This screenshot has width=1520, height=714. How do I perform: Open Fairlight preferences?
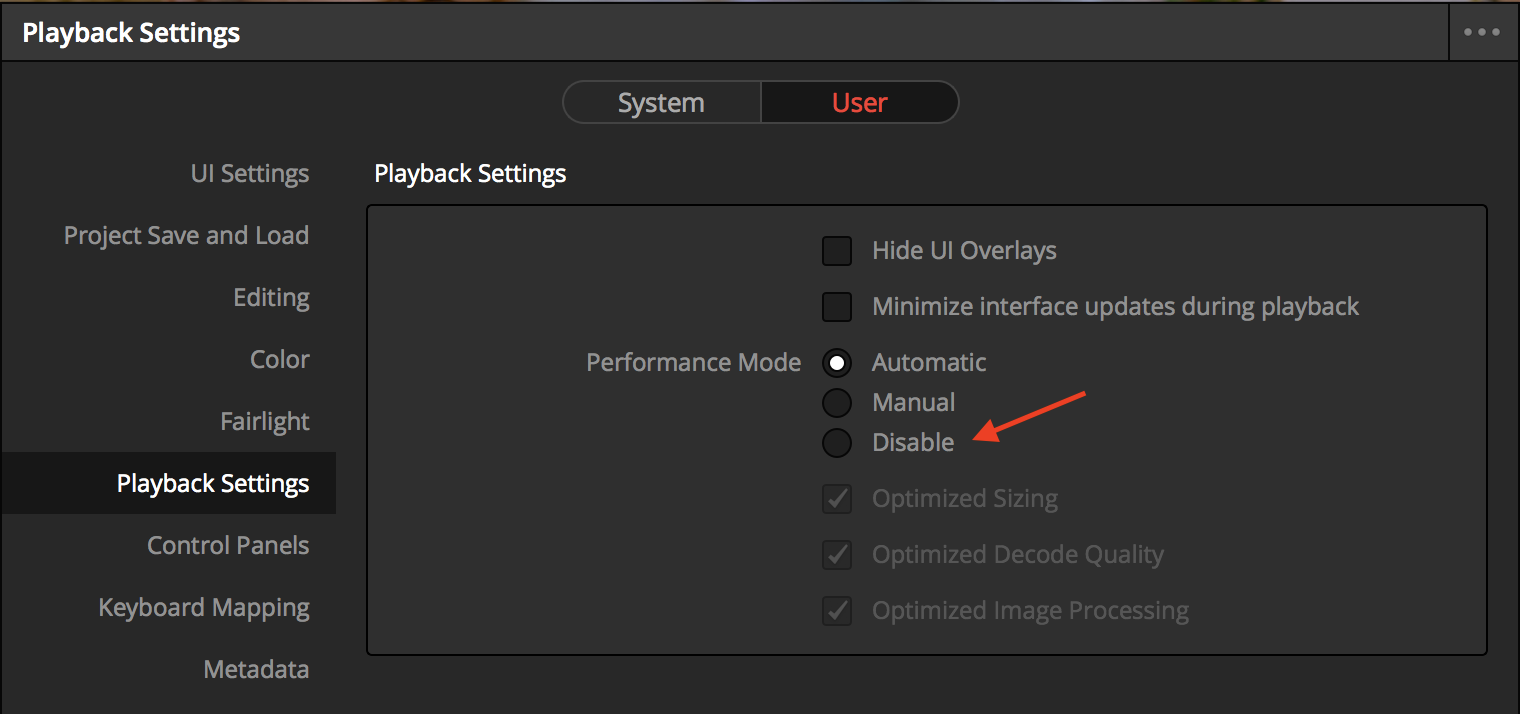(x=265, y=421)
